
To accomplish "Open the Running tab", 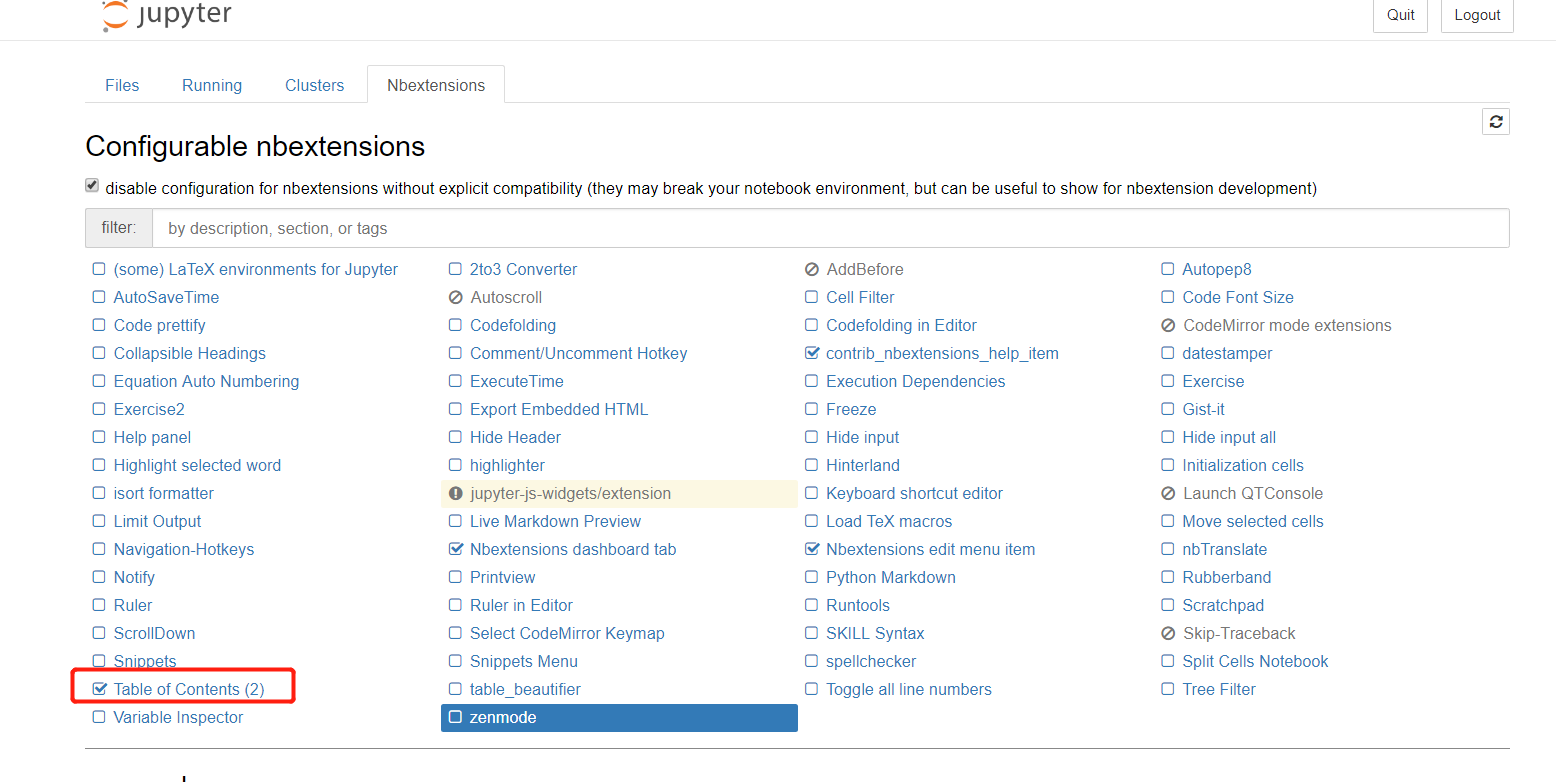I will 212,85.
